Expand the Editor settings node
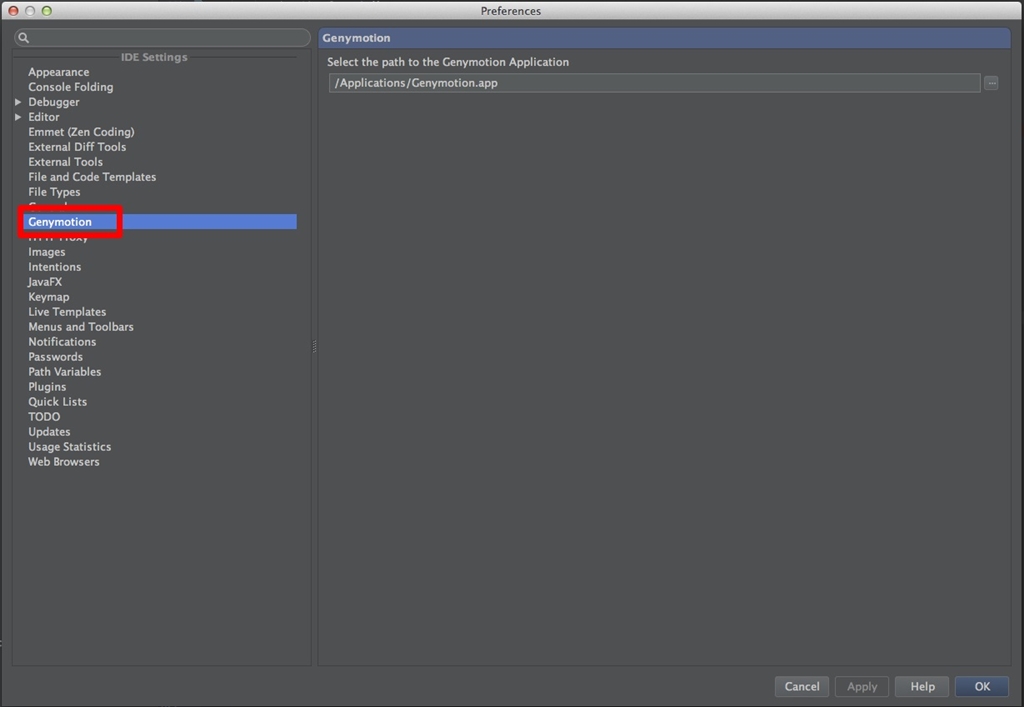This screenshot has height=707, width=1024. coord(18,117)
